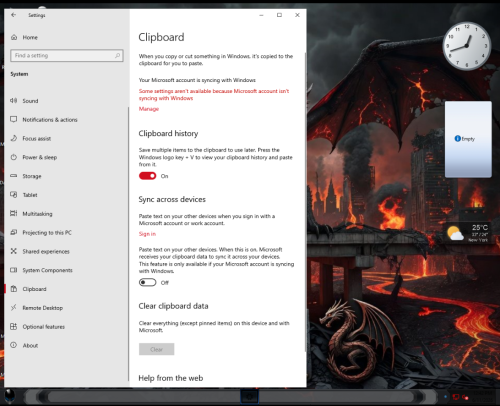Screen dimensions: 500x406
Task: Open the About page
Action: [x=30, y=345]
